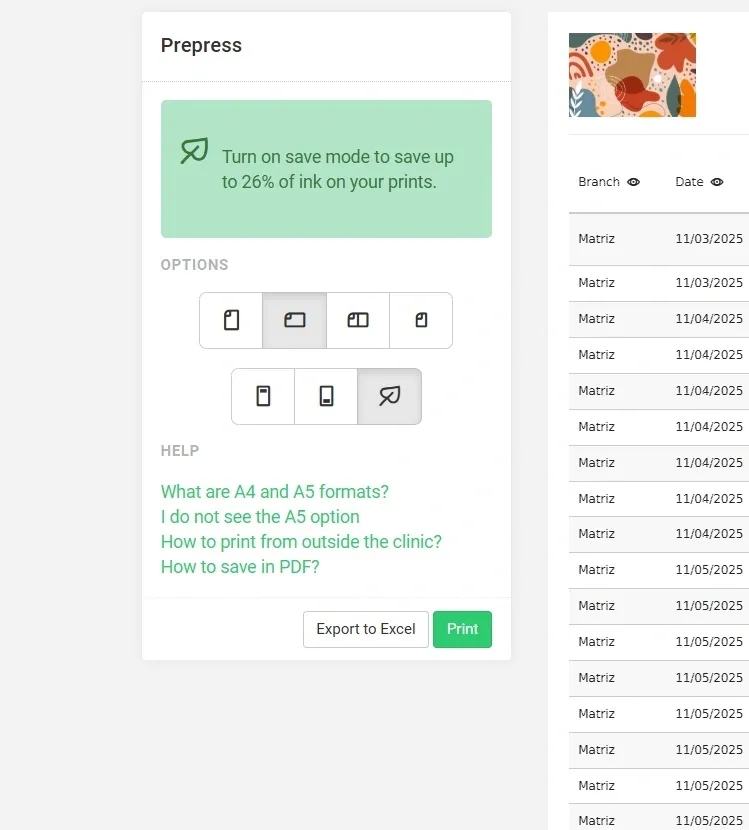Select the two-panel split page layout
The height and width of the screenshot is (830, 749).
coord(358,321)
